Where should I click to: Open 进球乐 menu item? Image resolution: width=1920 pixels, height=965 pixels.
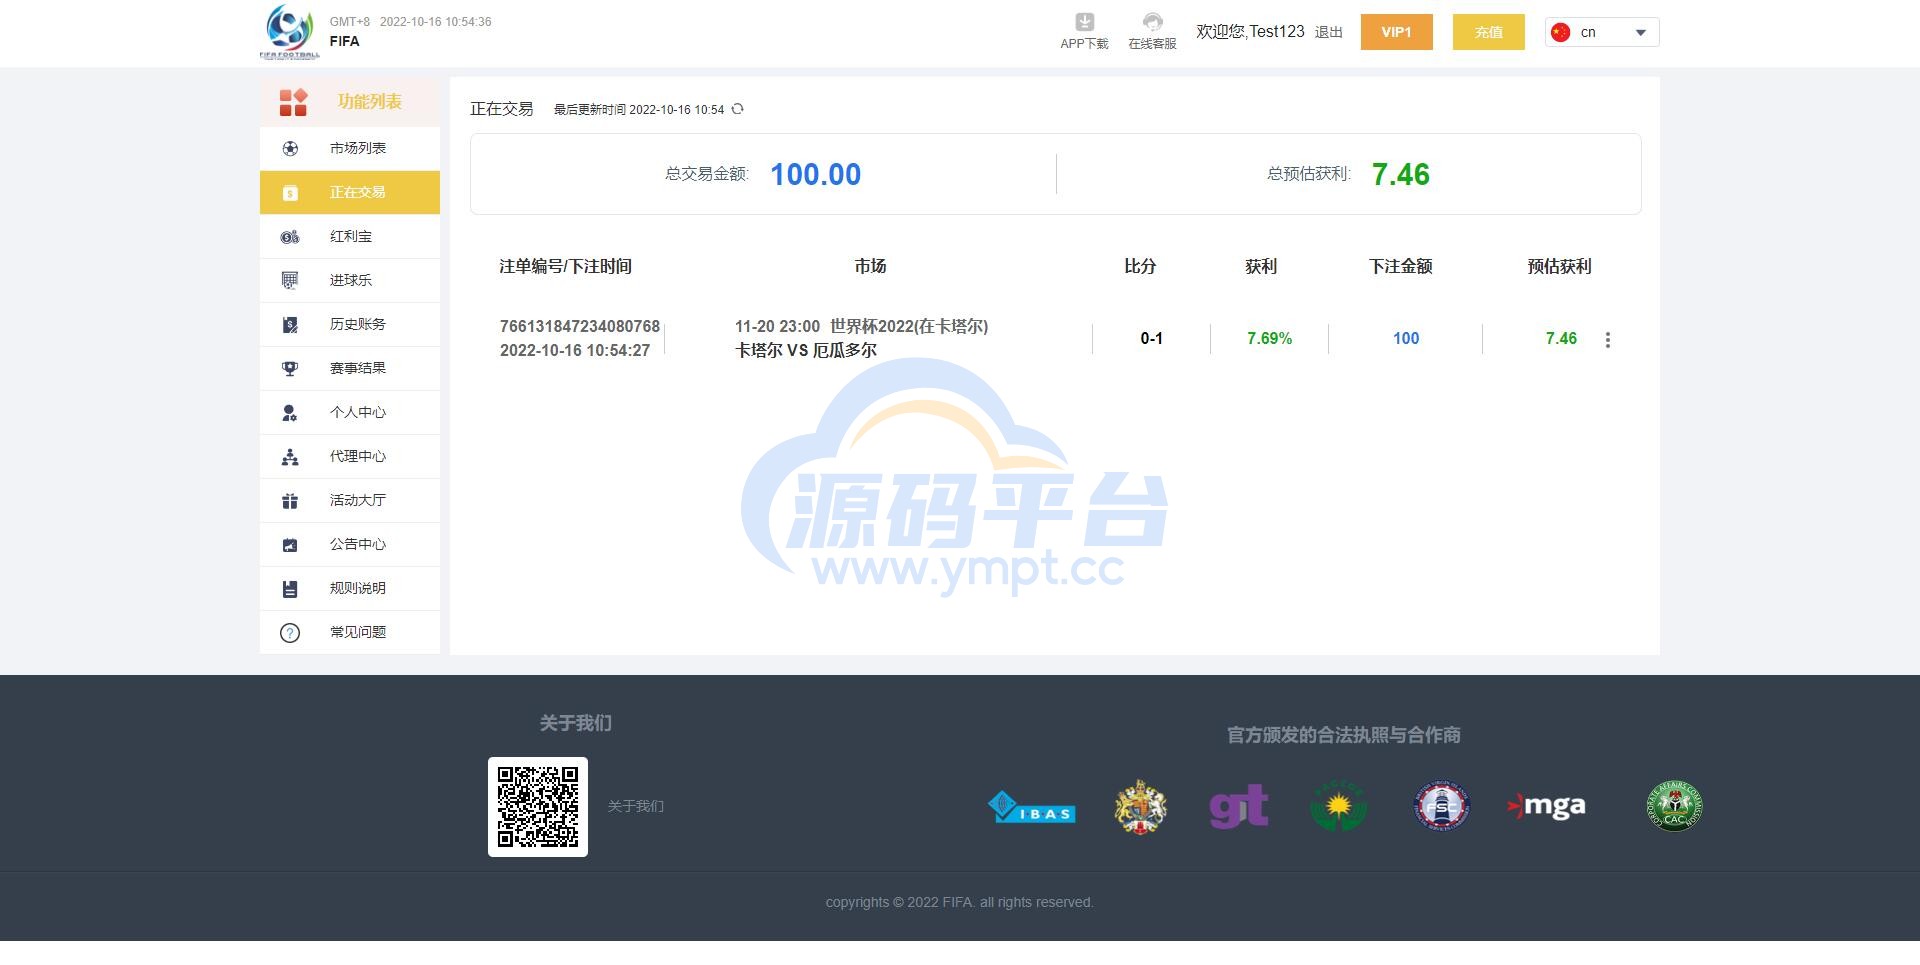tap(350, 280)
